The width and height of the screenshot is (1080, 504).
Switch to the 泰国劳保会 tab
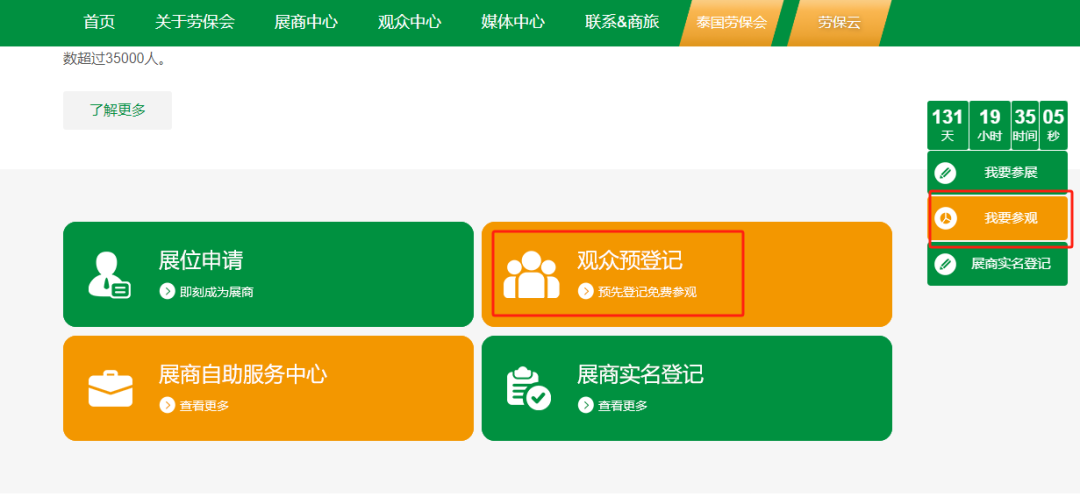[731, 23]
